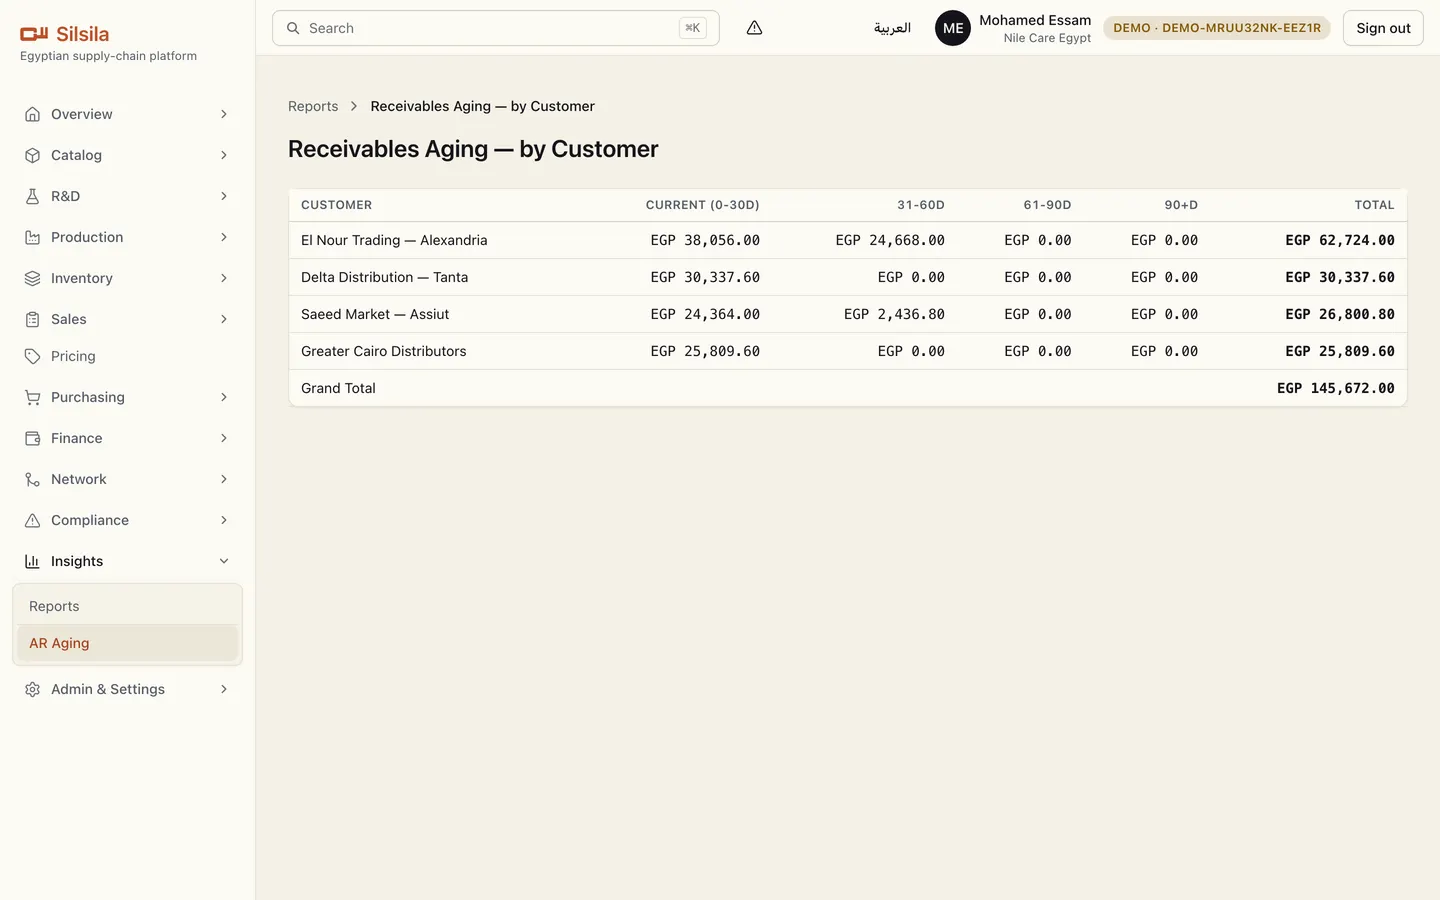Click the 61-90D column header
The image size is (1440, 900).
click(x=1047, y=205)
